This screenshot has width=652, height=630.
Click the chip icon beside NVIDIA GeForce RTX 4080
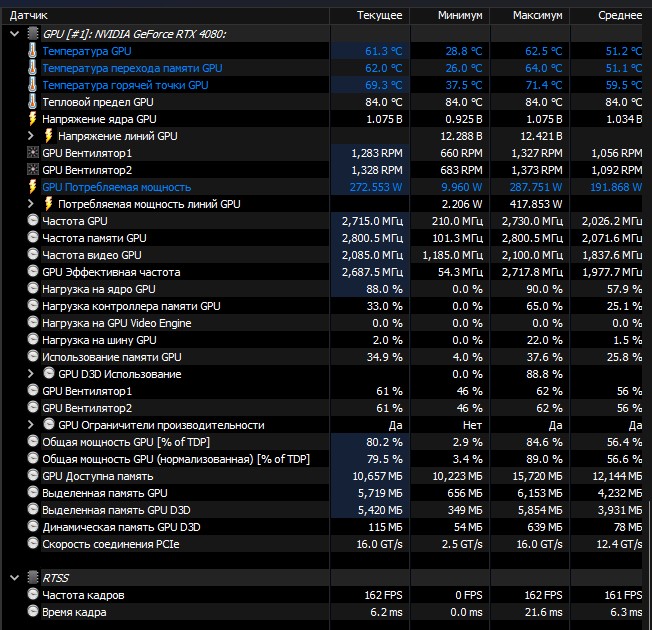[x=32, y=34]
